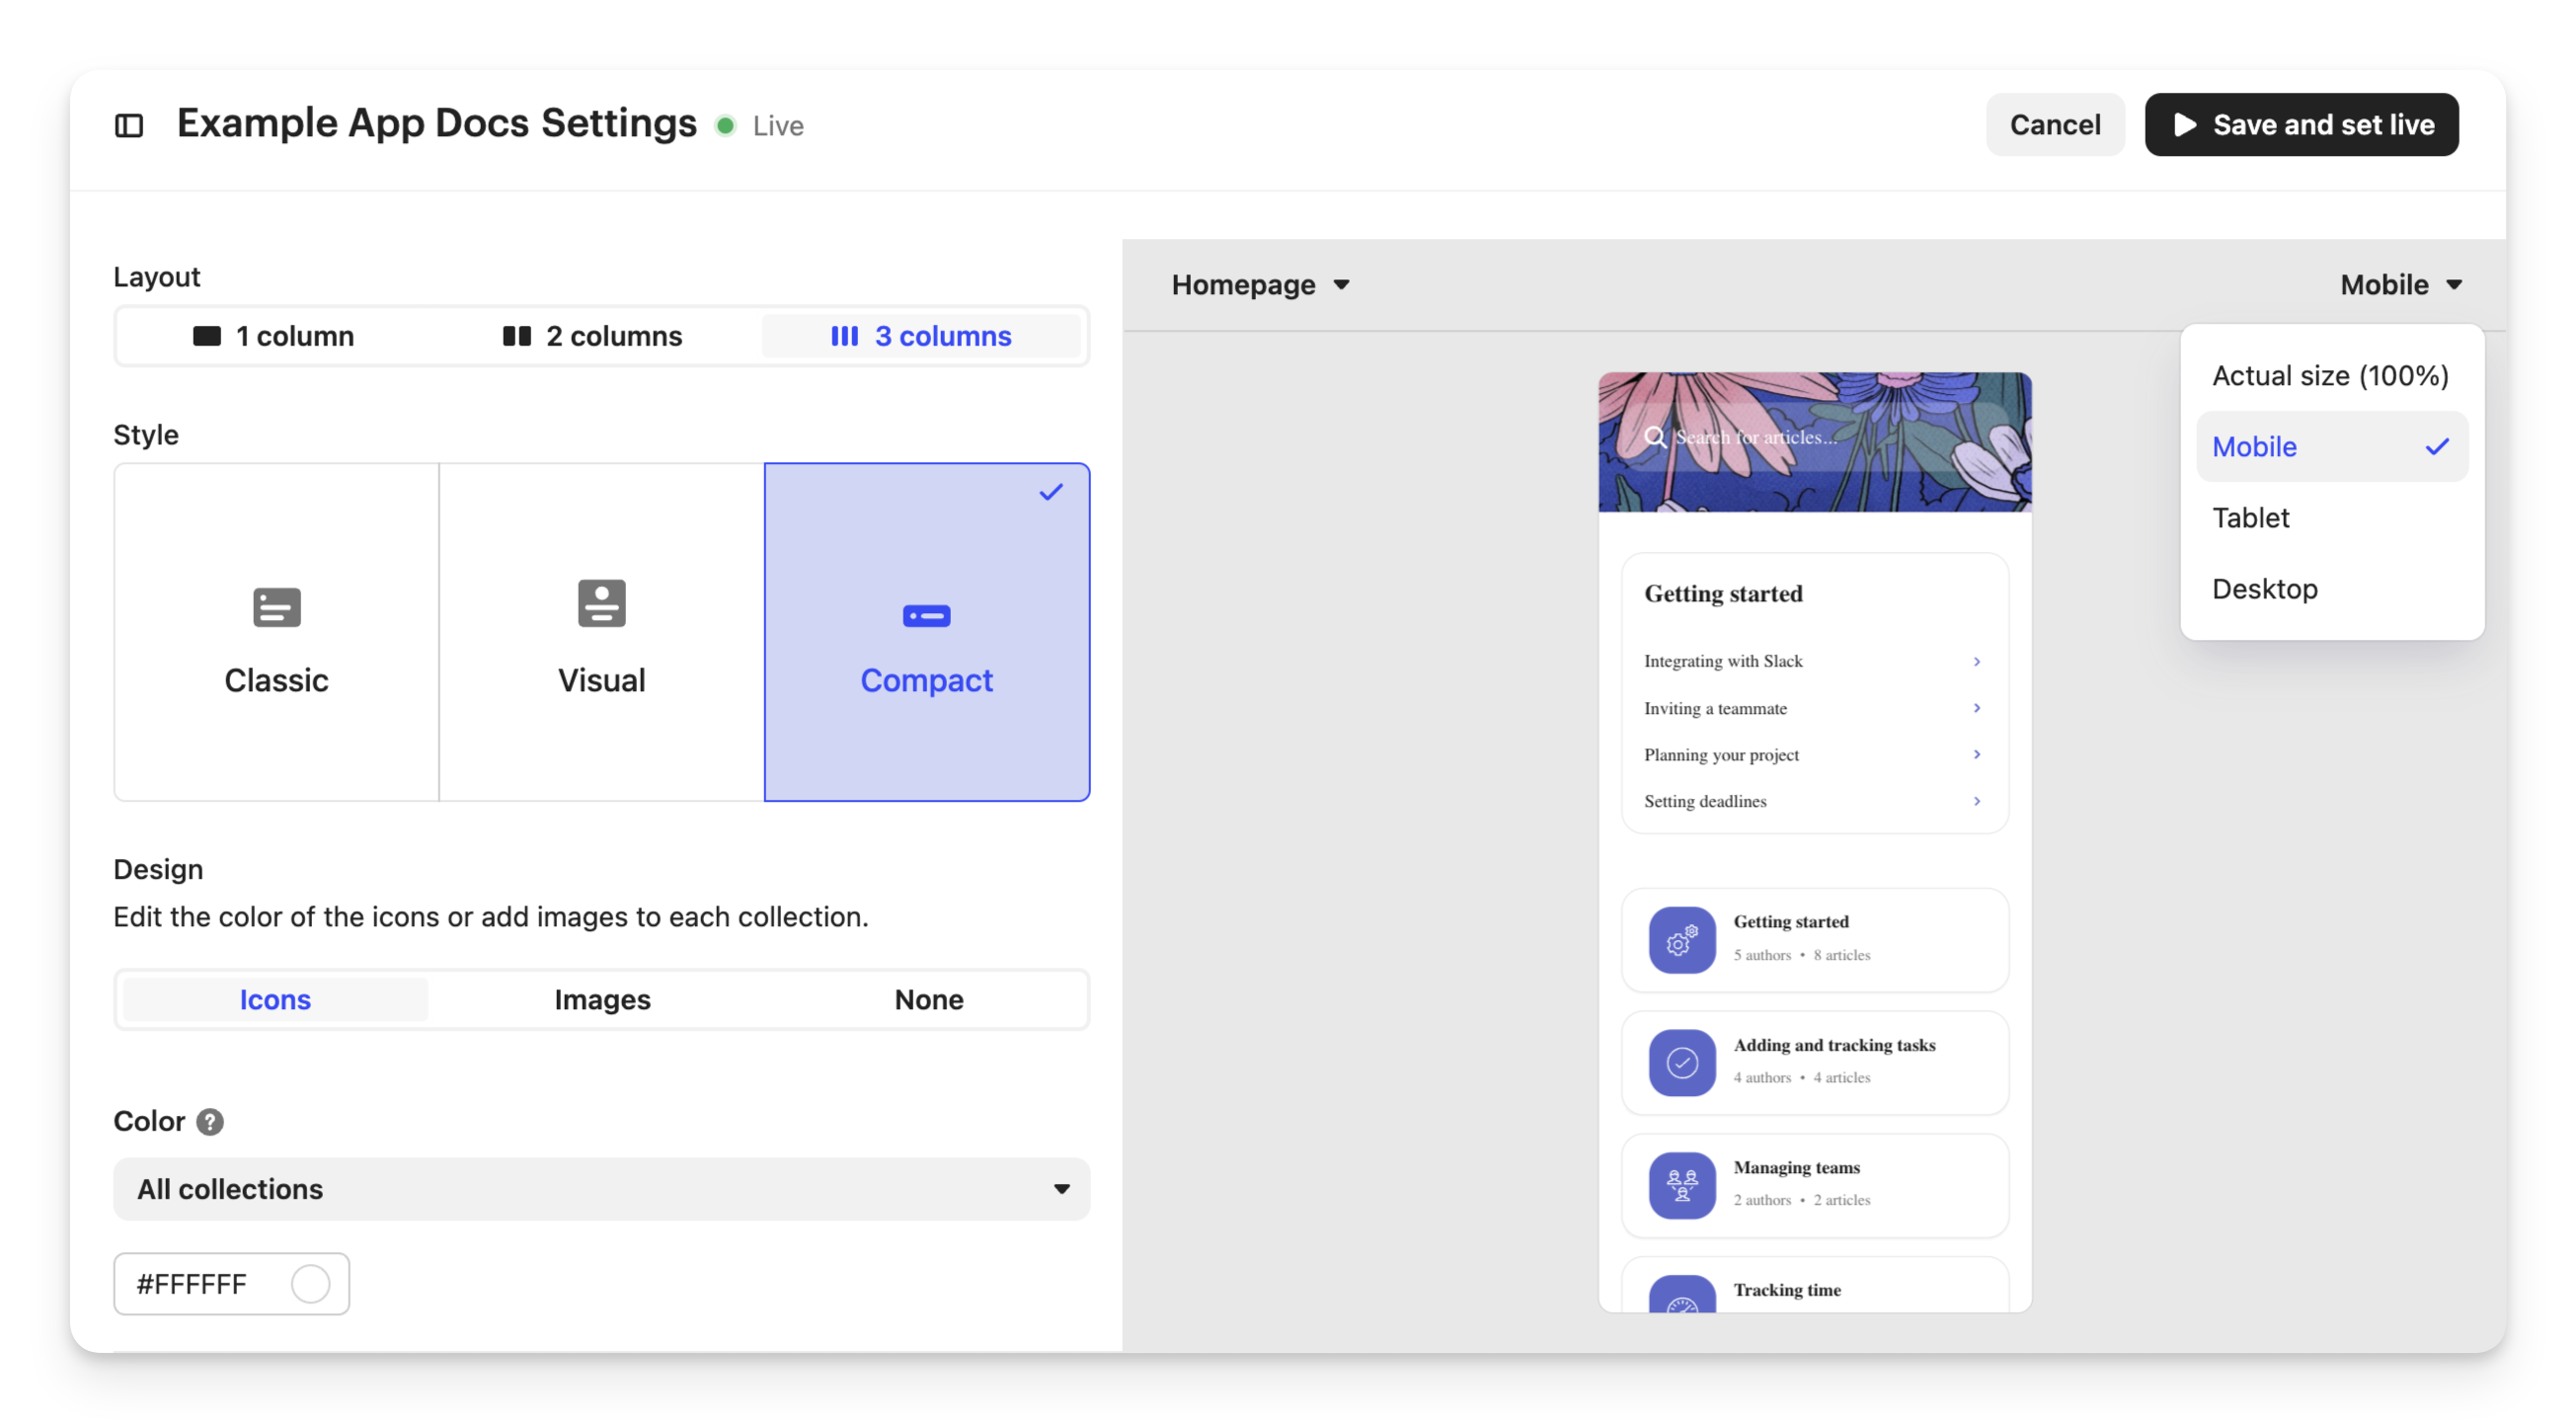Switch design to the Images tab

pos(602,1000)
